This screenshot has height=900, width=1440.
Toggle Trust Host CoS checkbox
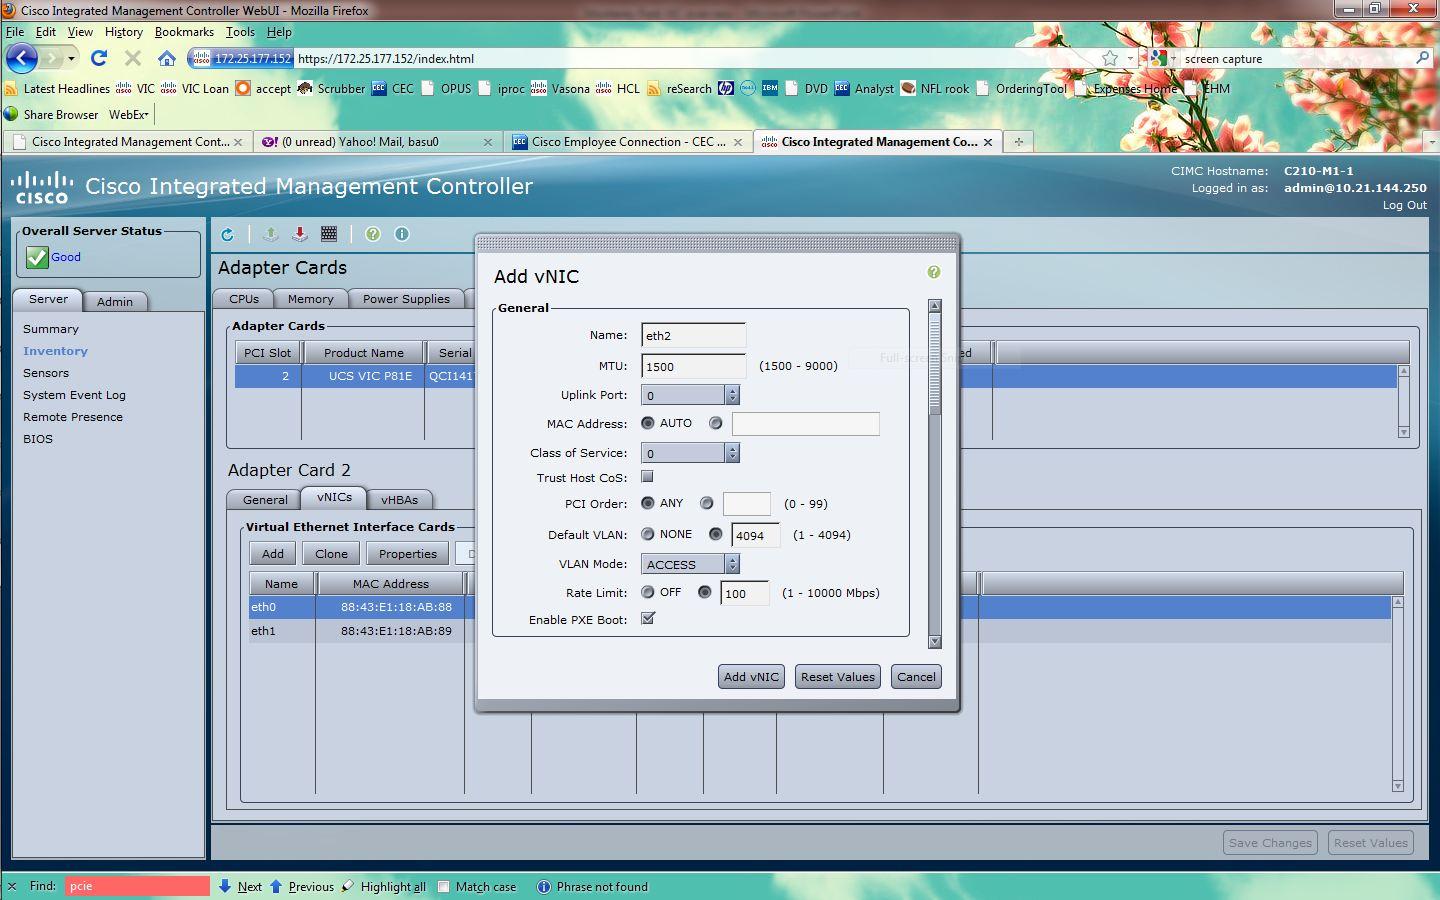pos(647,477)
